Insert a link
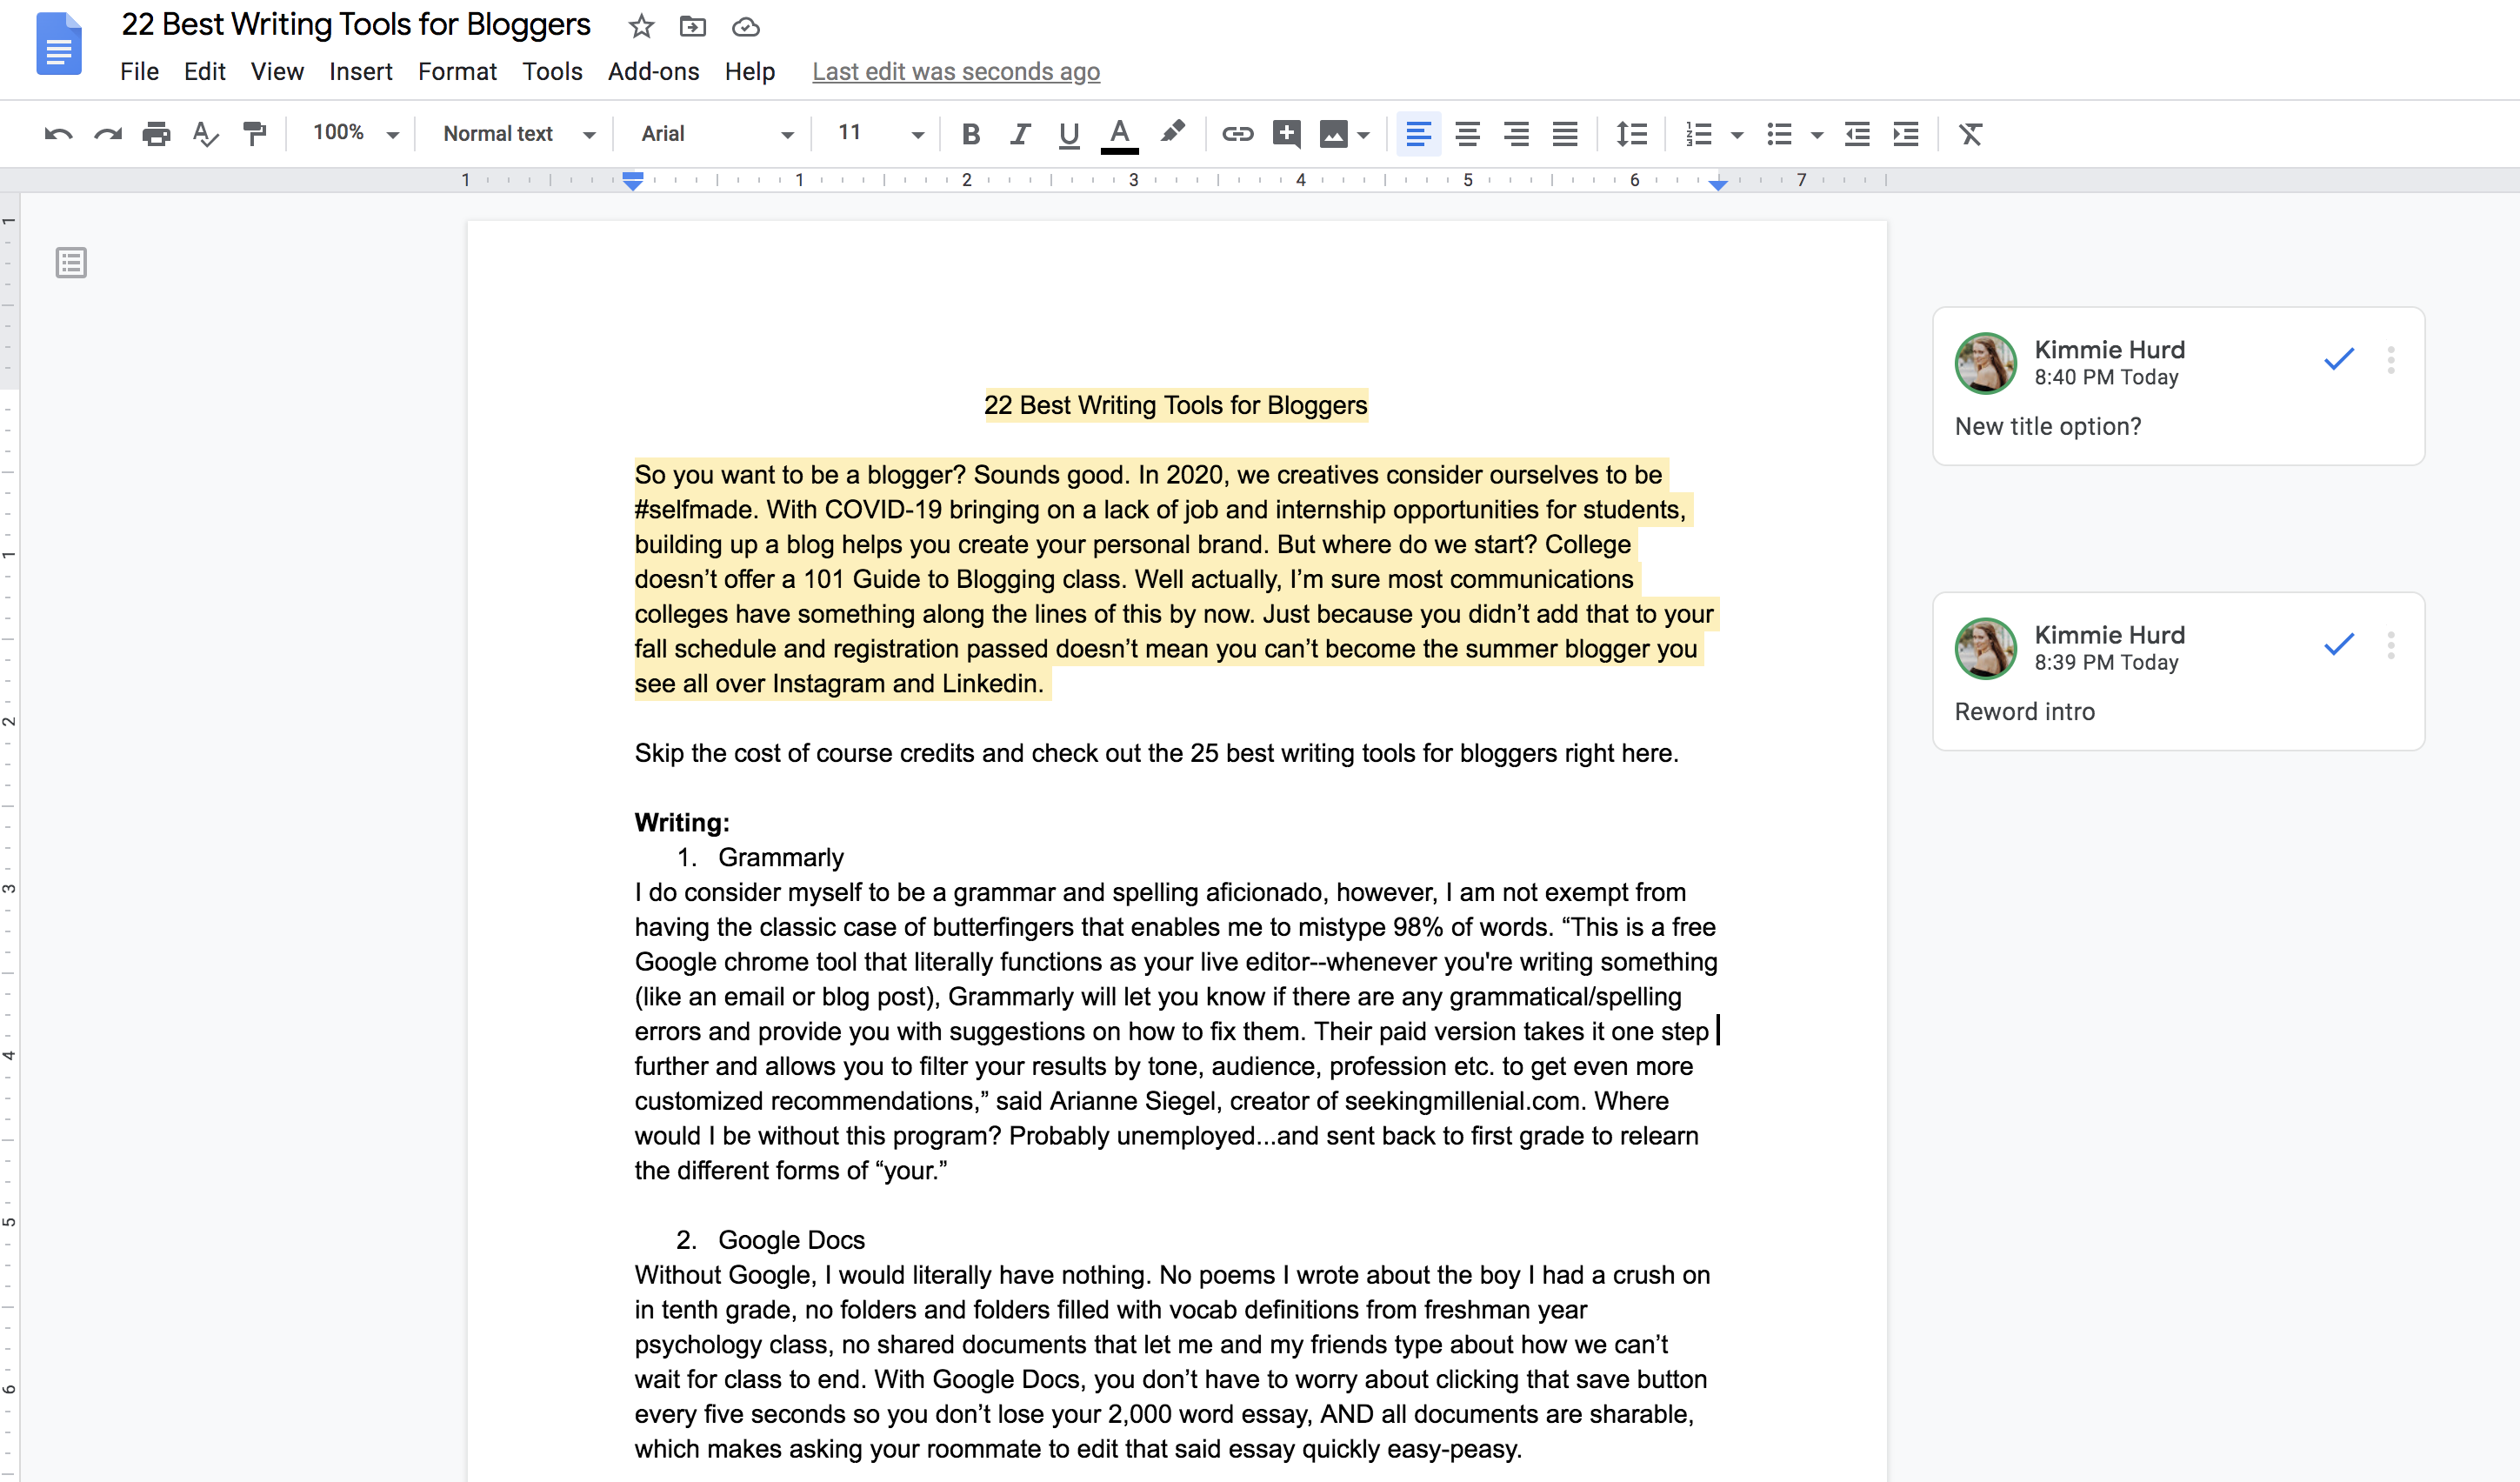Viewport: 2520px width, 1482px height. (1237, 133)
